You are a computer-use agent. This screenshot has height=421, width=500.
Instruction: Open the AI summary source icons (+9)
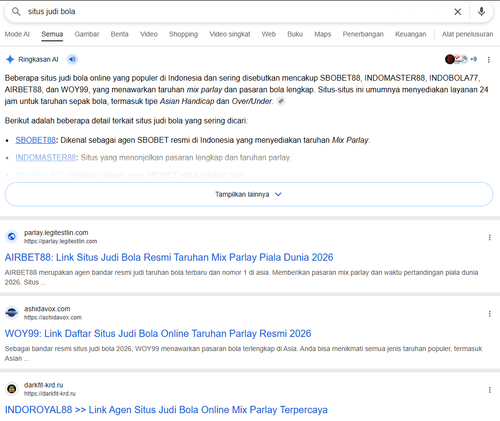click(x=461, y=59)
